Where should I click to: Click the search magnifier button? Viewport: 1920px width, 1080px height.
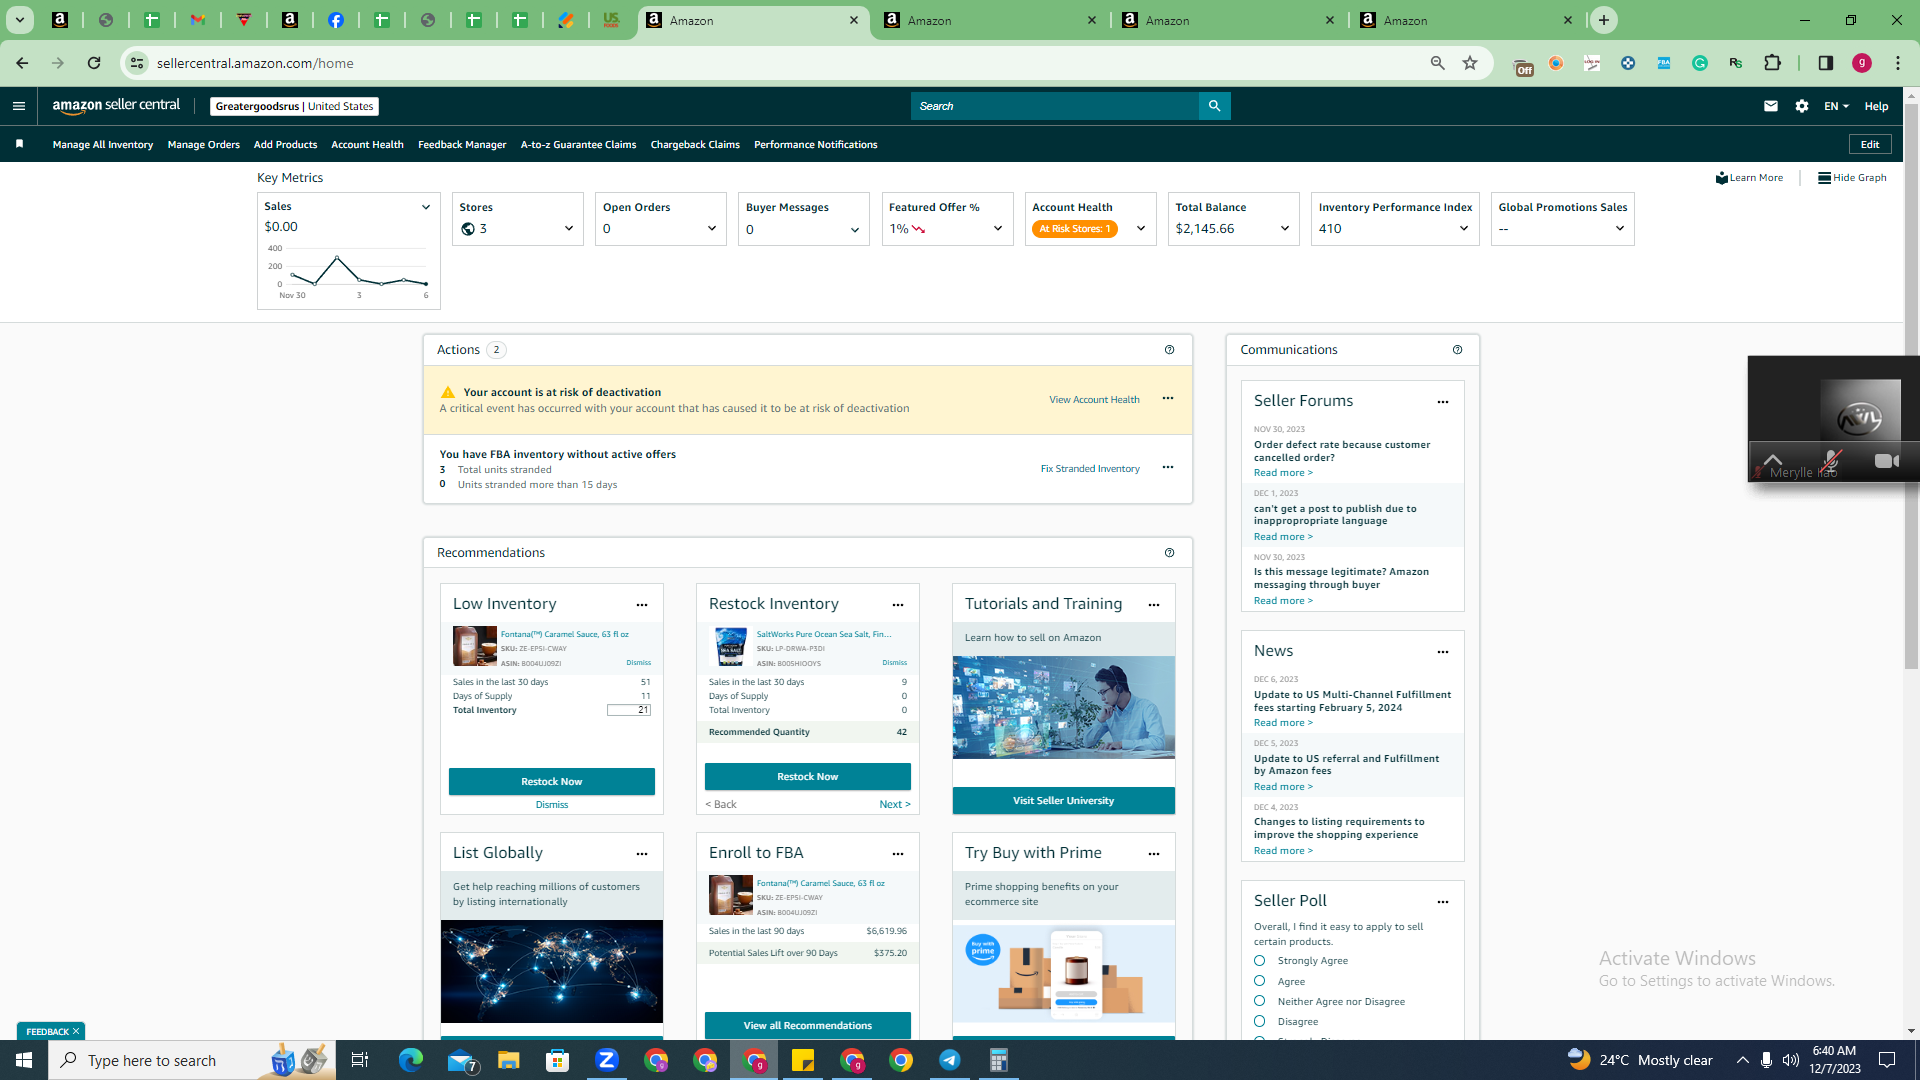click(x=1214, y=106)
